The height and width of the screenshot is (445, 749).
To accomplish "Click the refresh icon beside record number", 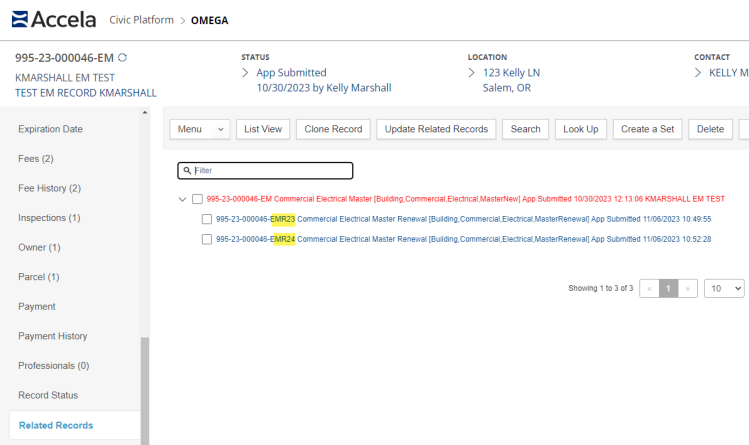I will [122, 58].
